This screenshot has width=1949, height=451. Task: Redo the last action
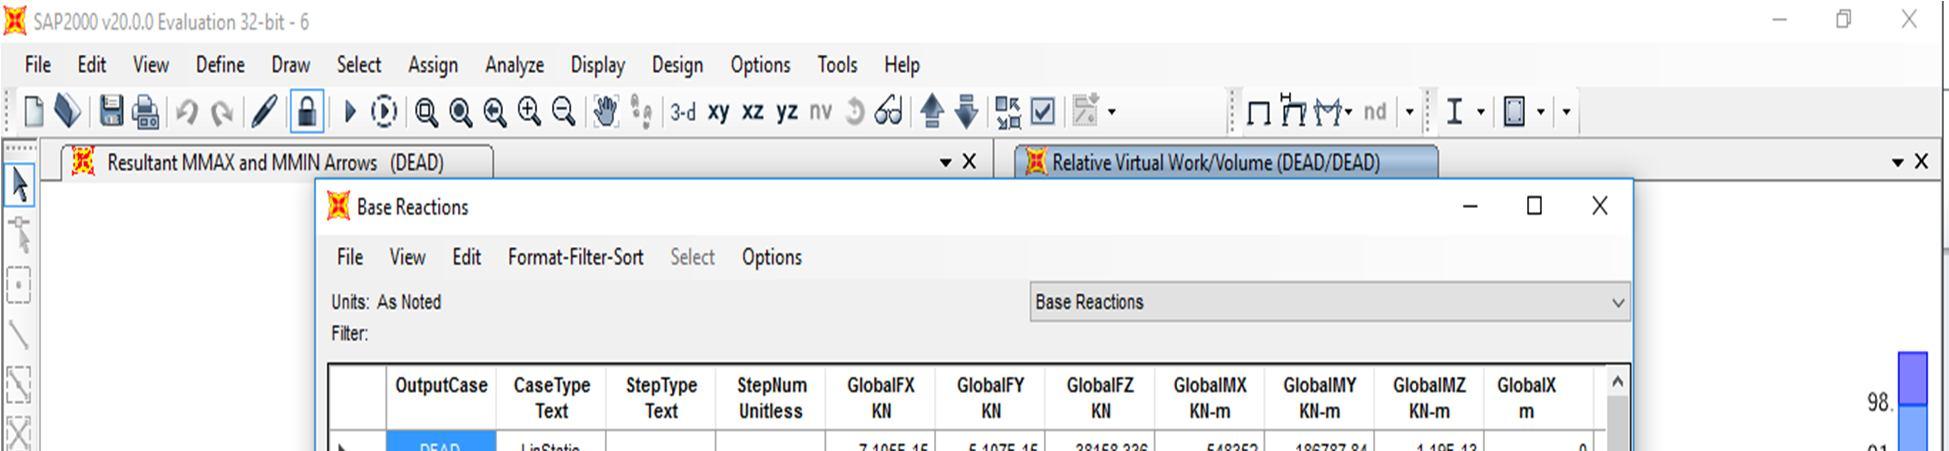tap(221, 111)
